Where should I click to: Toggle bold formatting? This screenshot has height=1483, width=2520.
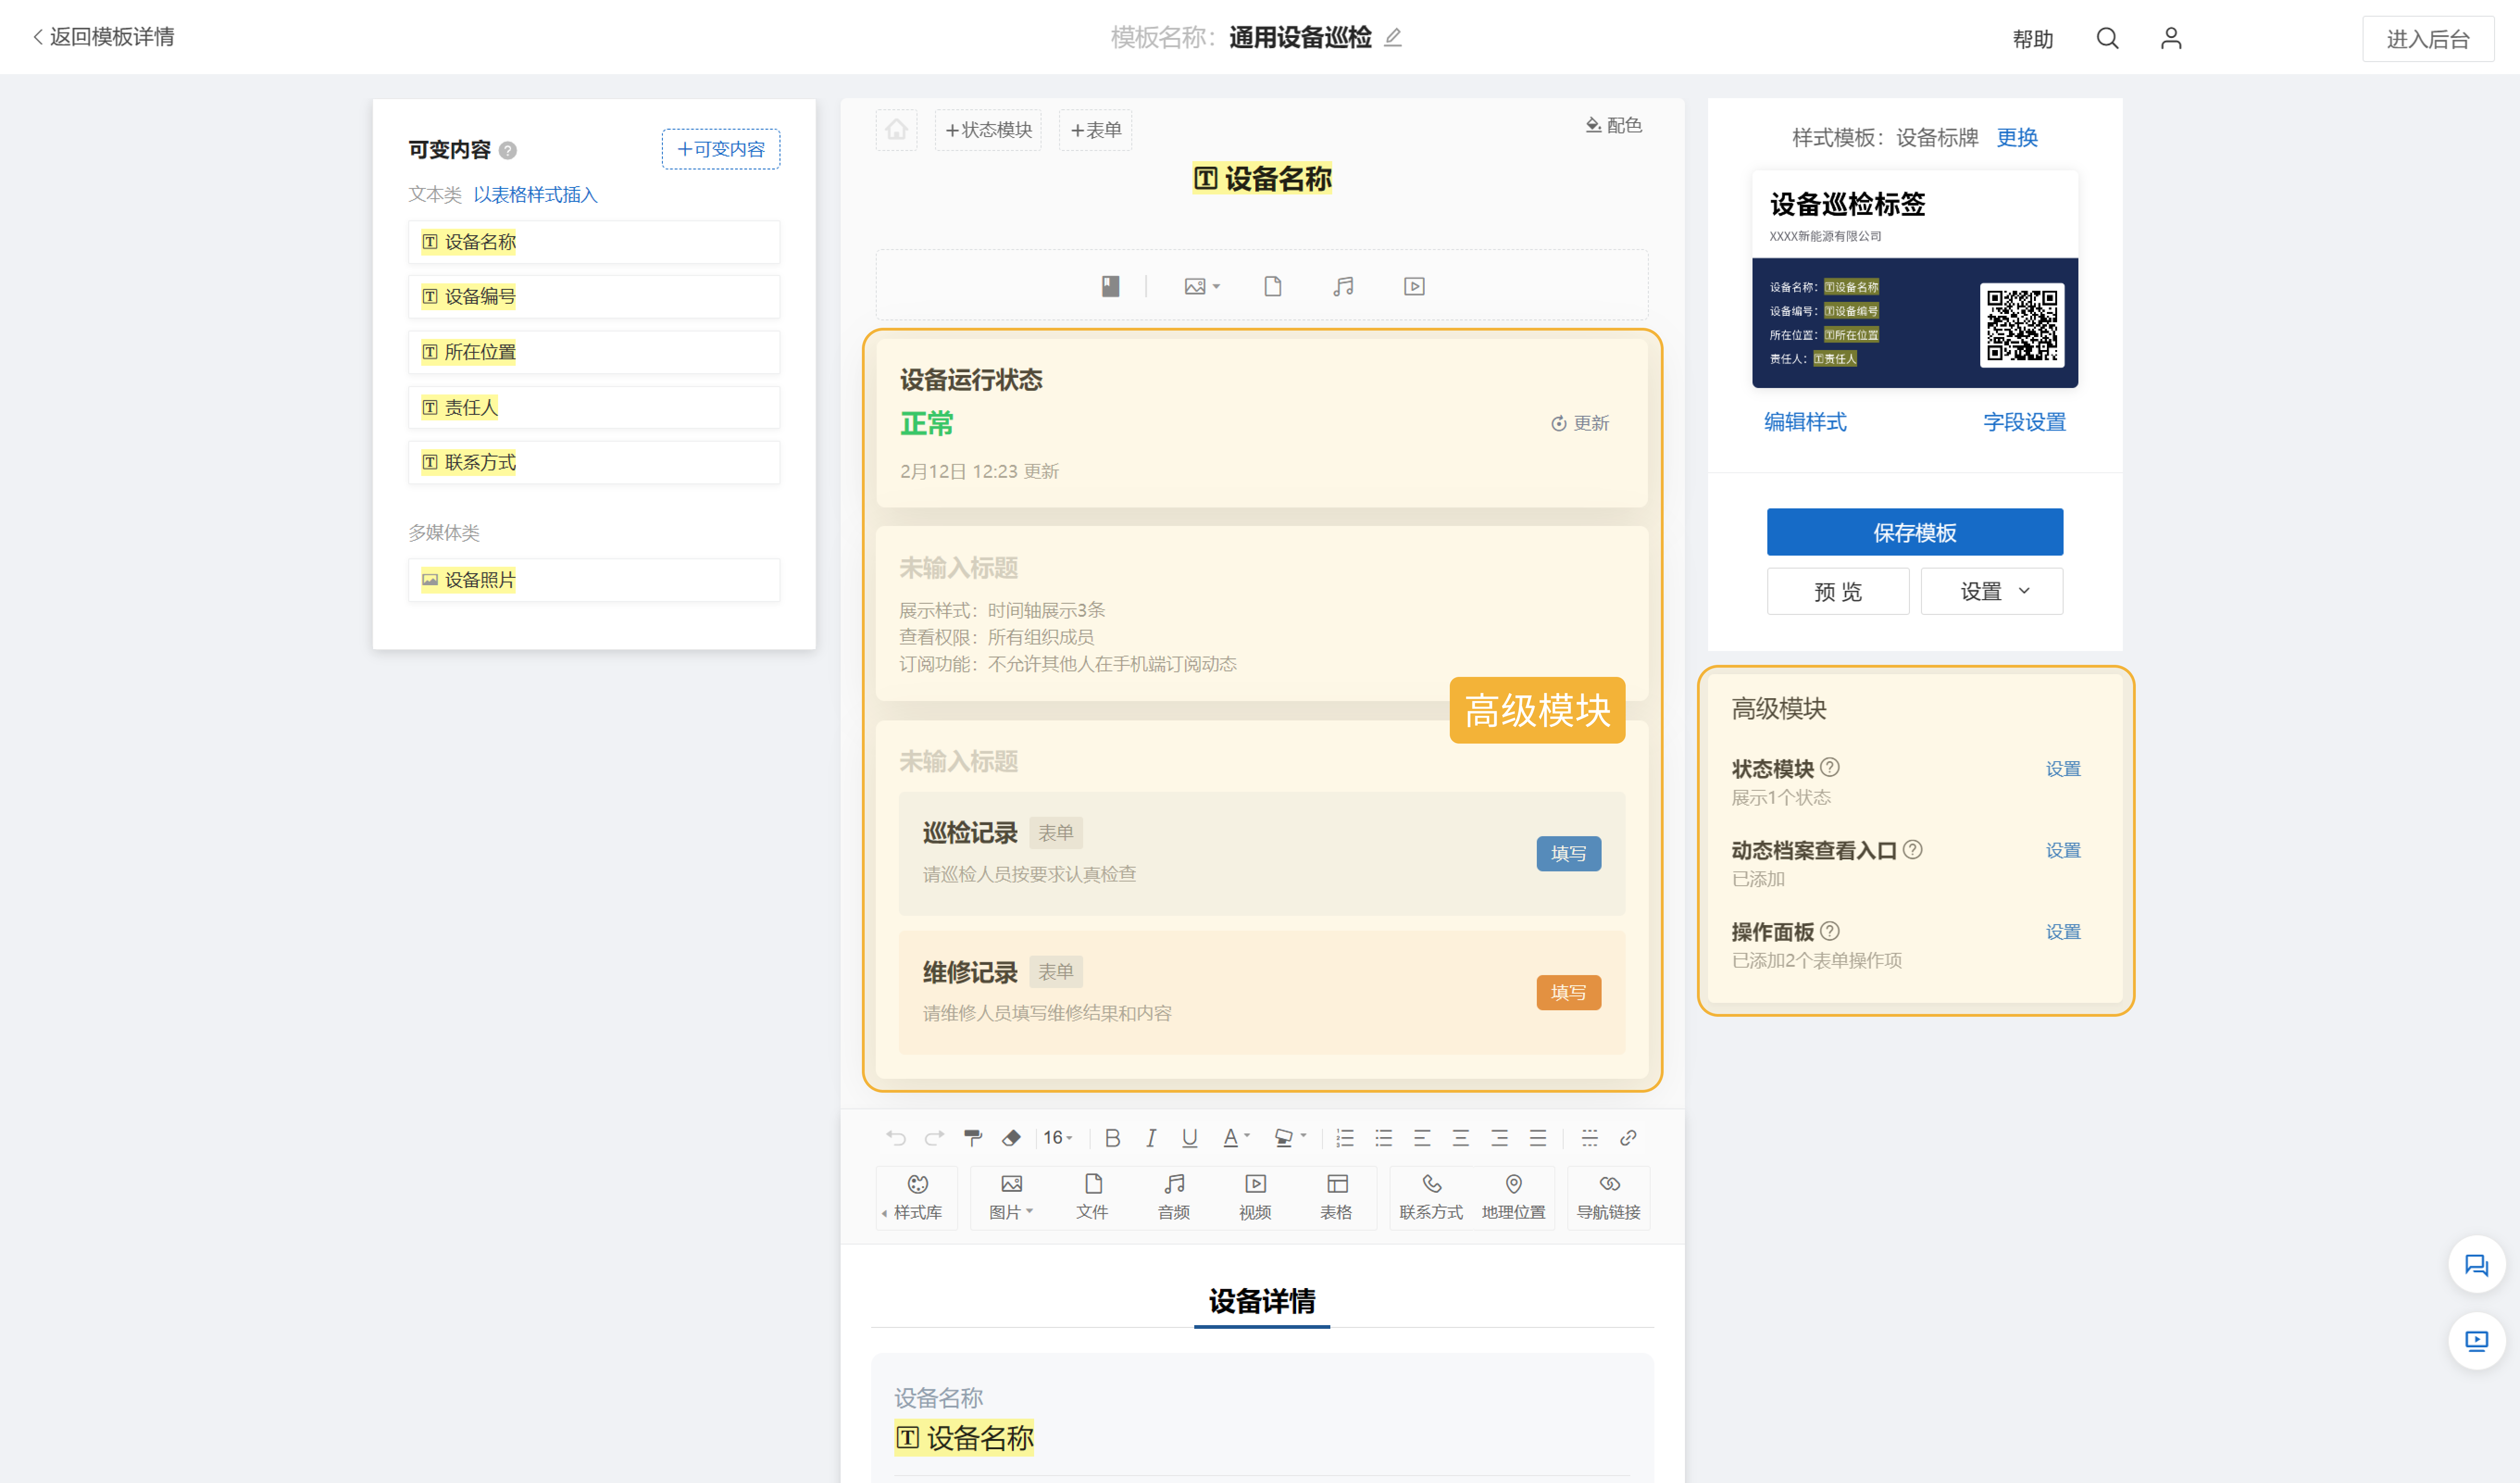pyautogui.click(x=1112, y=1137)
